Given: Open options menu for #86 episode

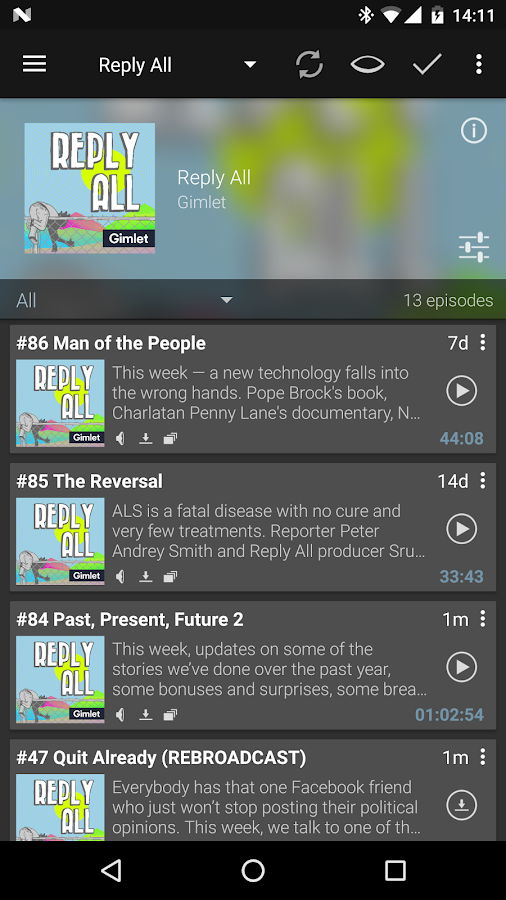Looking at the screenshot, I should coord(482,343).
